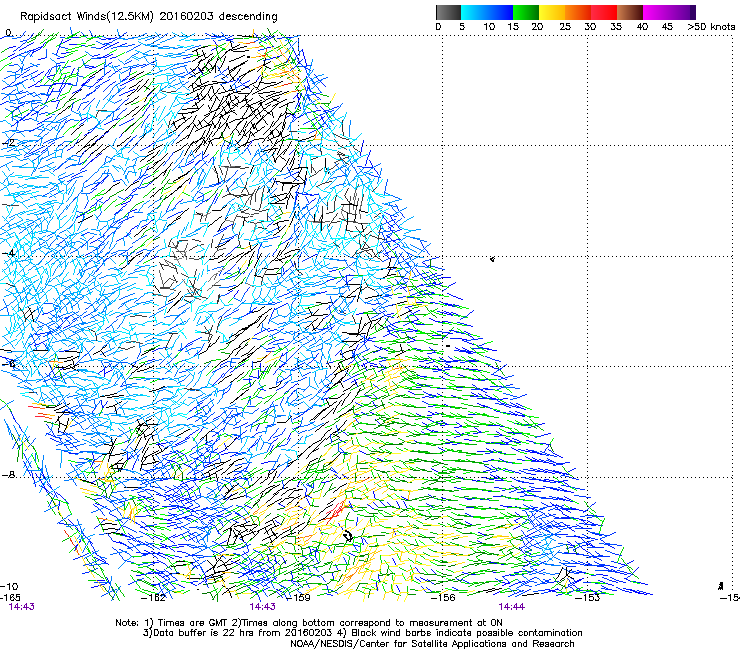Click the '-165' longitude axis label

[10, 598]
